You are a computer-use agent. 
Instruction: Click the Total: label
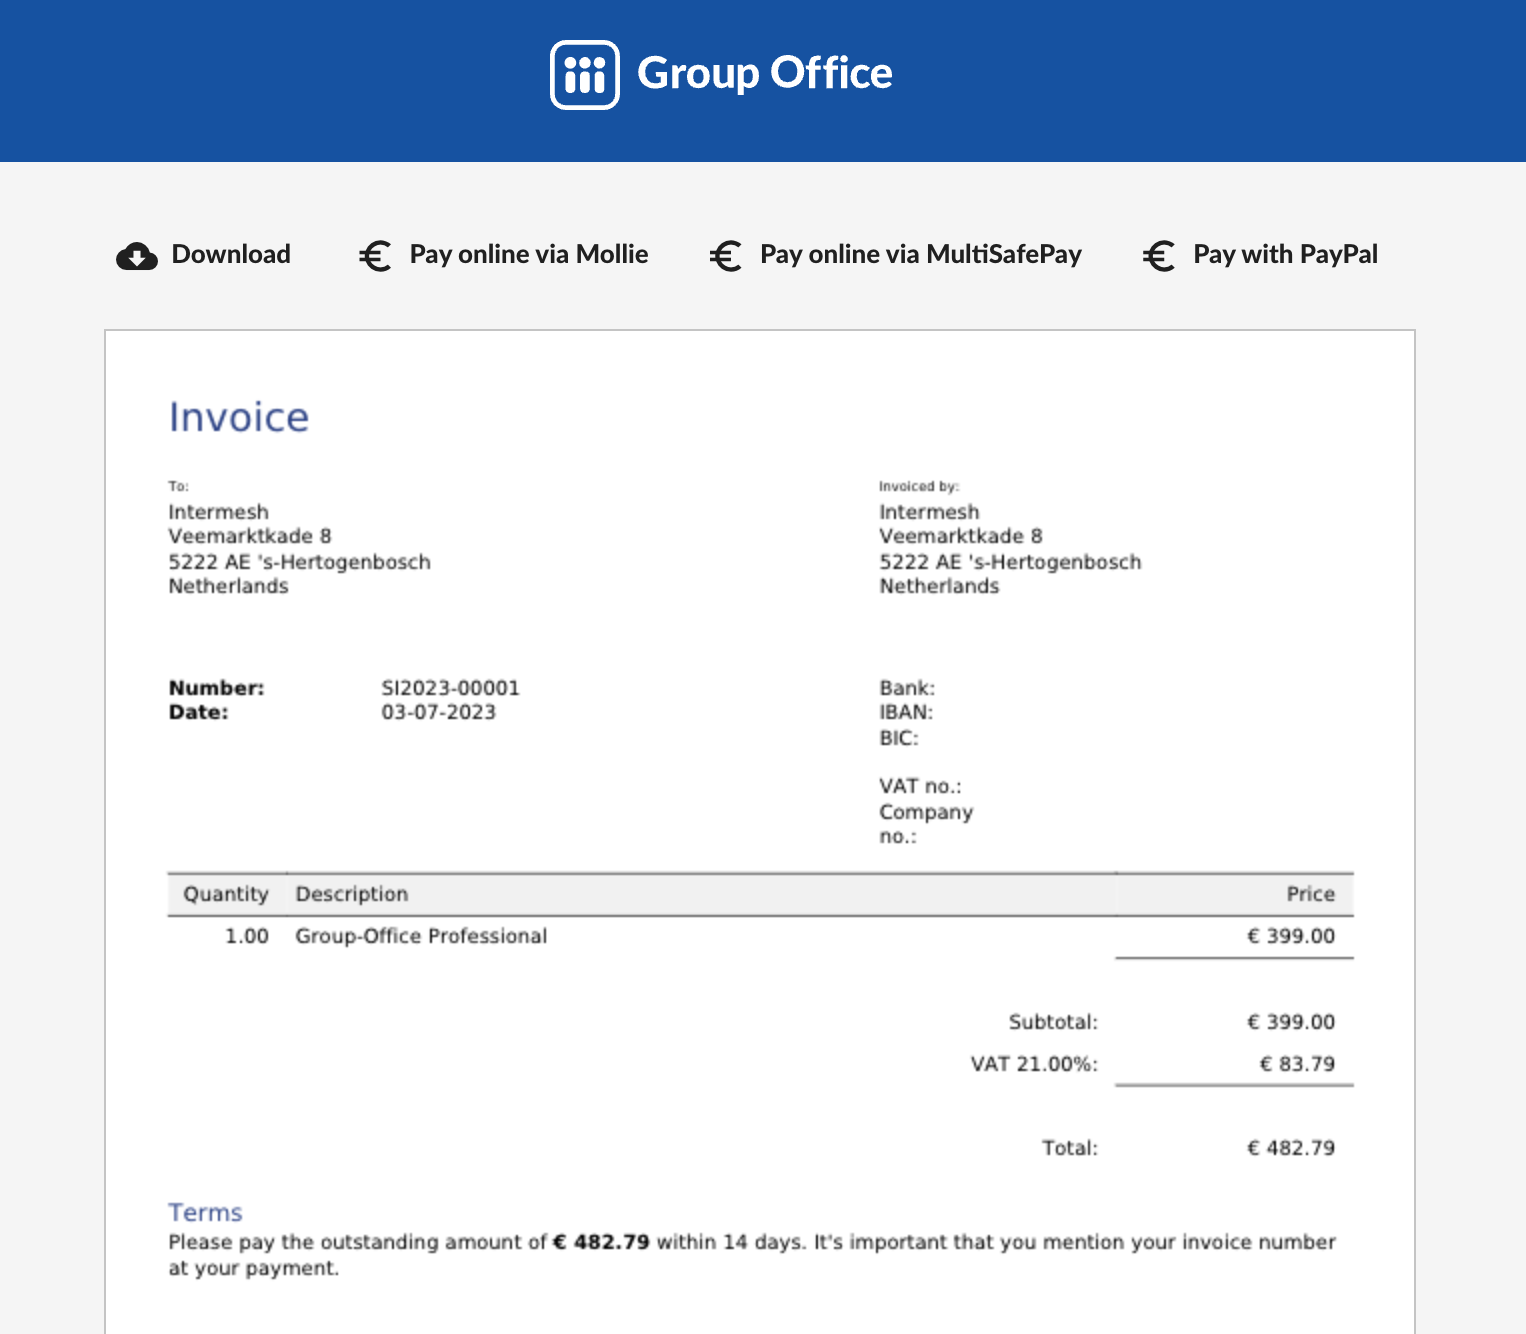[1070, 1148]
